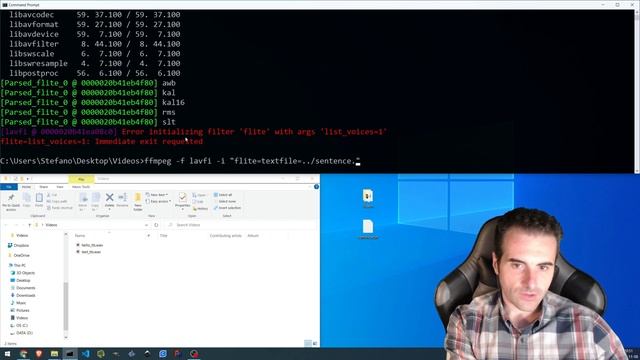Click the Title column header

[x=164, y=236]
